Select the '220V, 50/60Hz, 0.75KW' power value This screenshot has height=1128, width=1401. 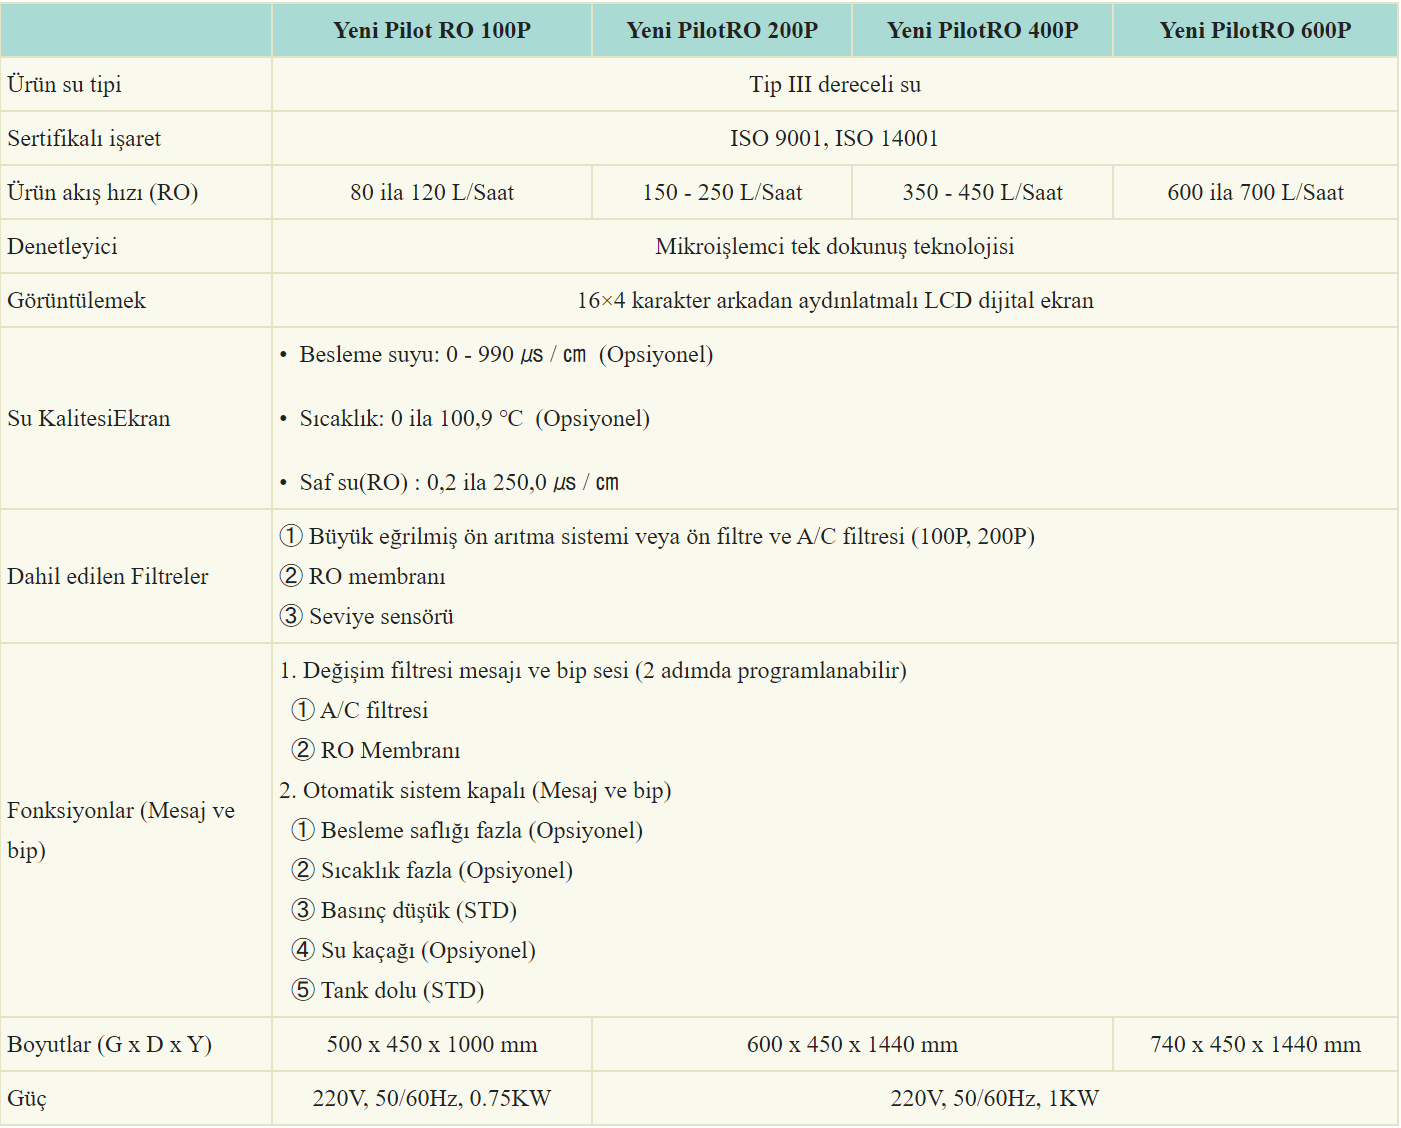(432, 1098)
